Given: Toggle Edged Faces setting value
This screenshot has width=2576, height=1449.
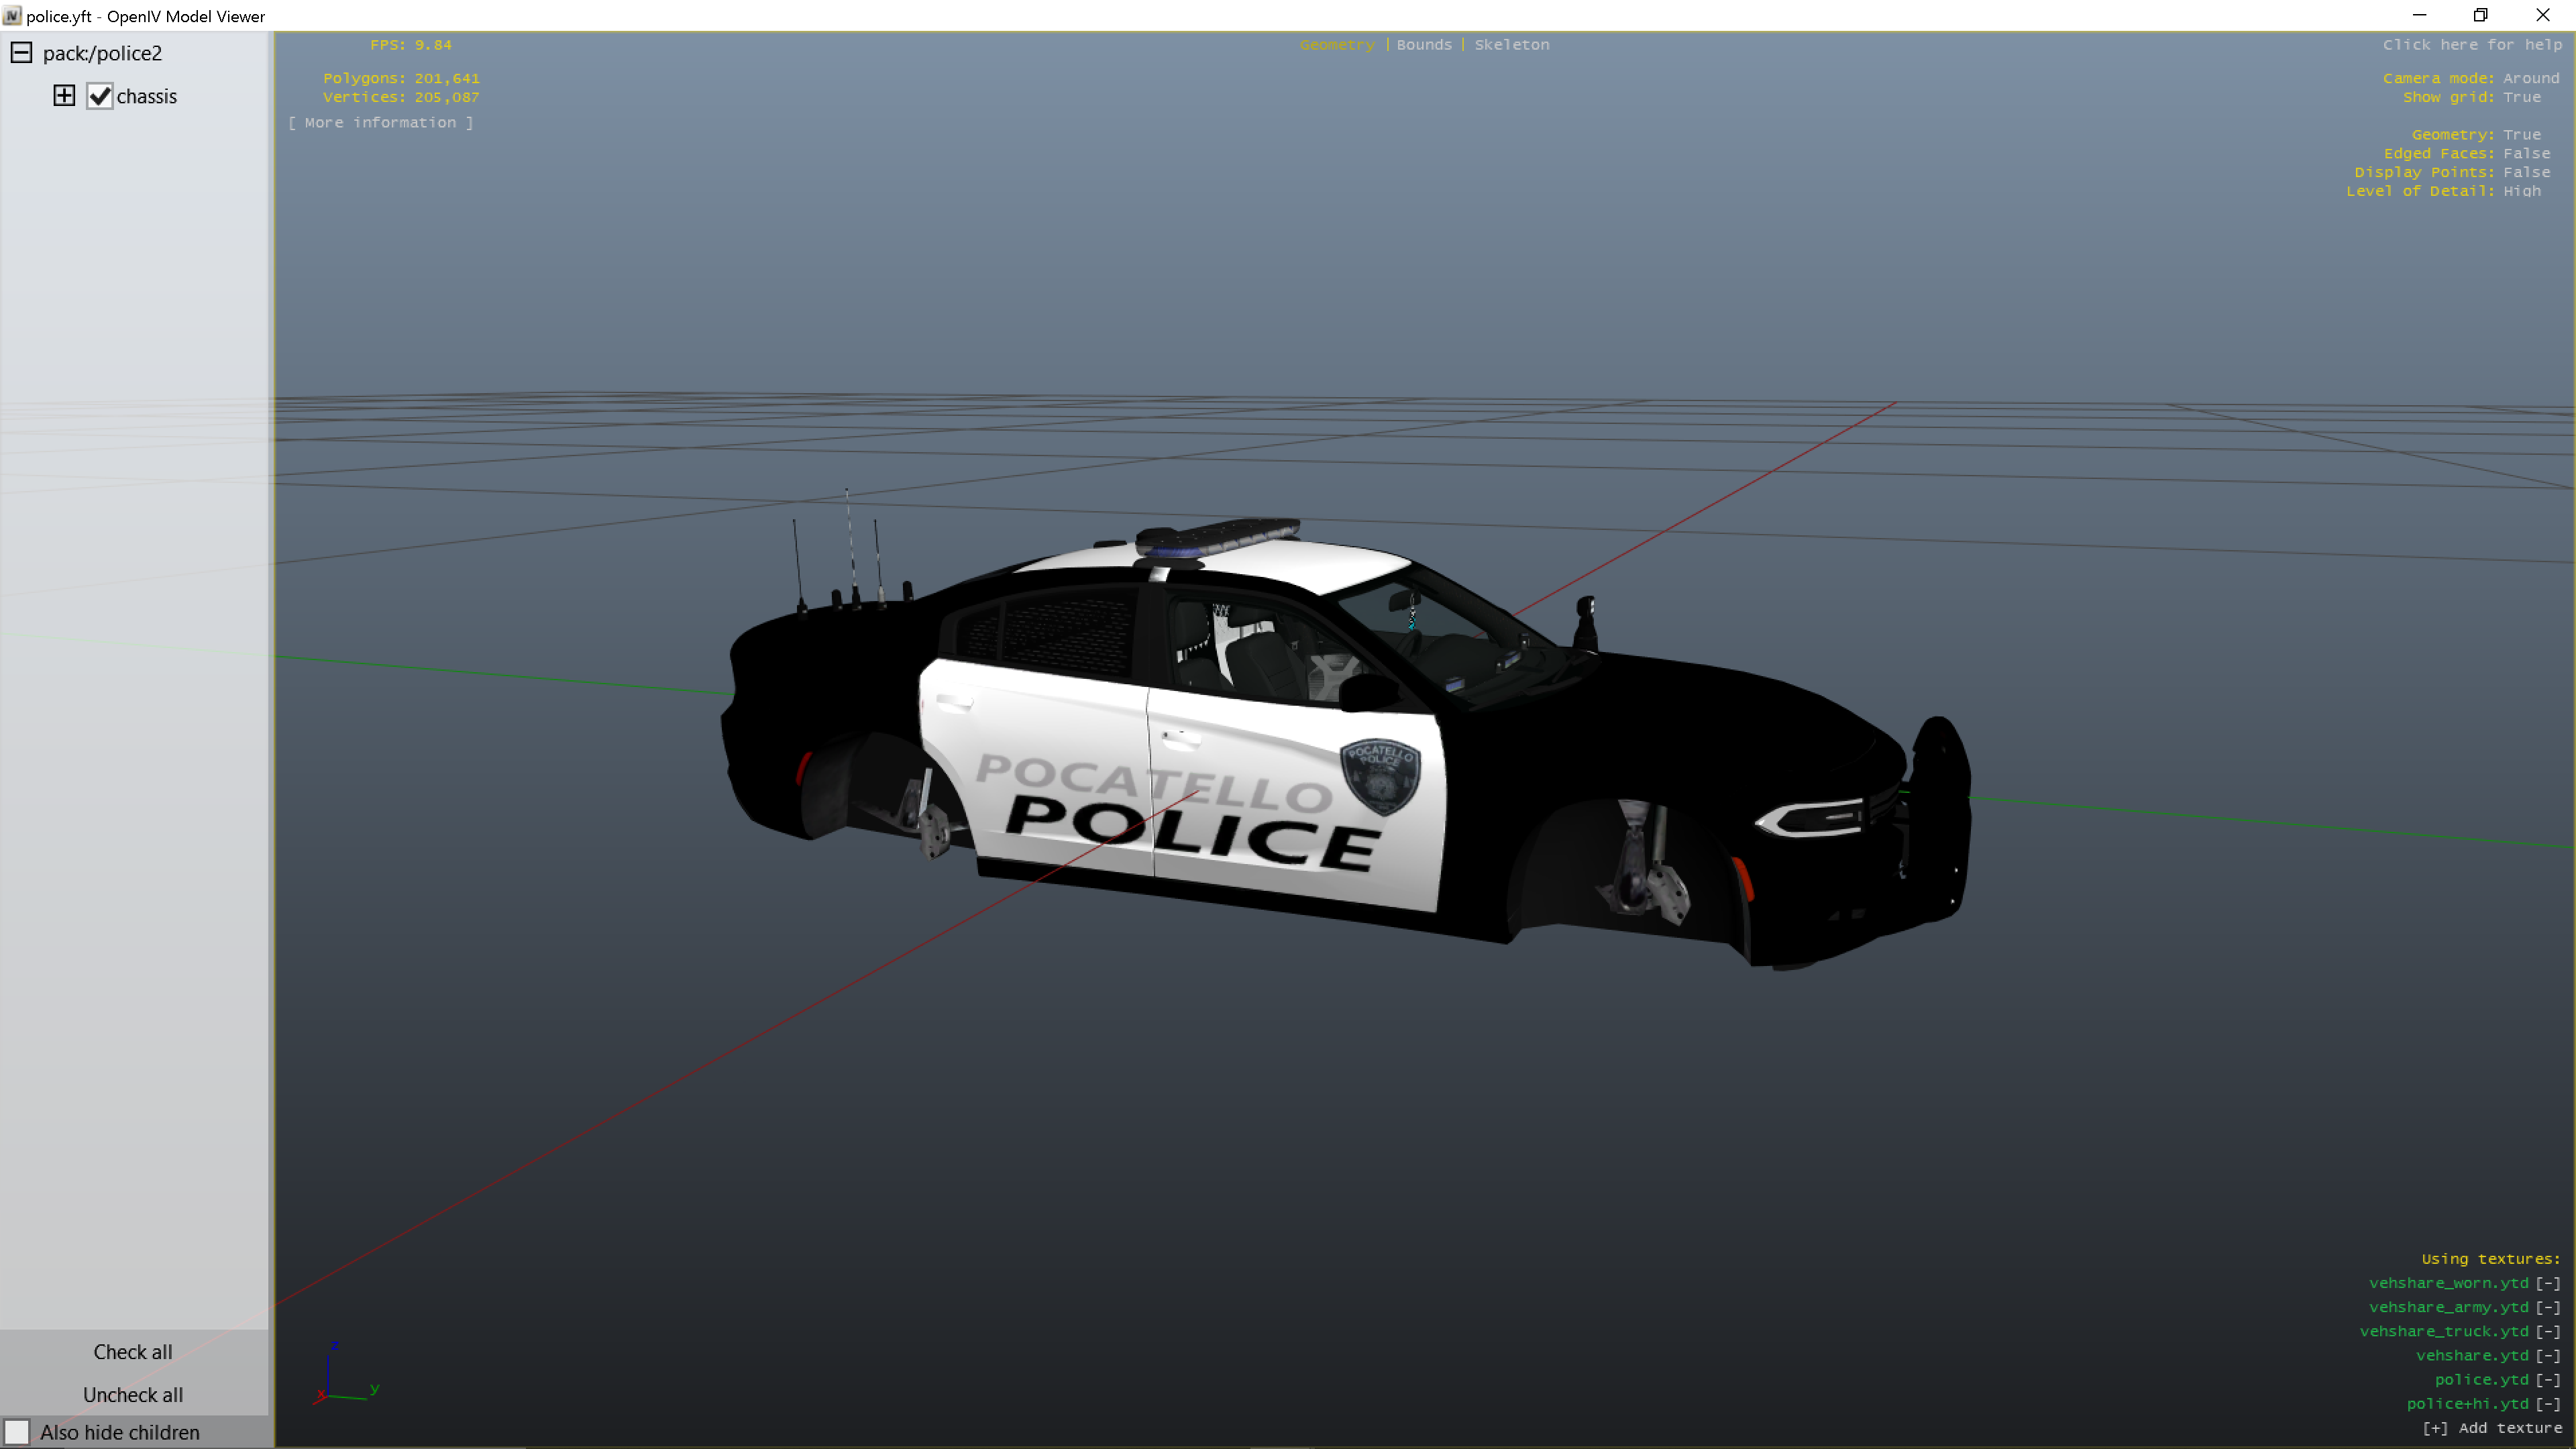Looking at the screenshot, I should [2526, 153].
